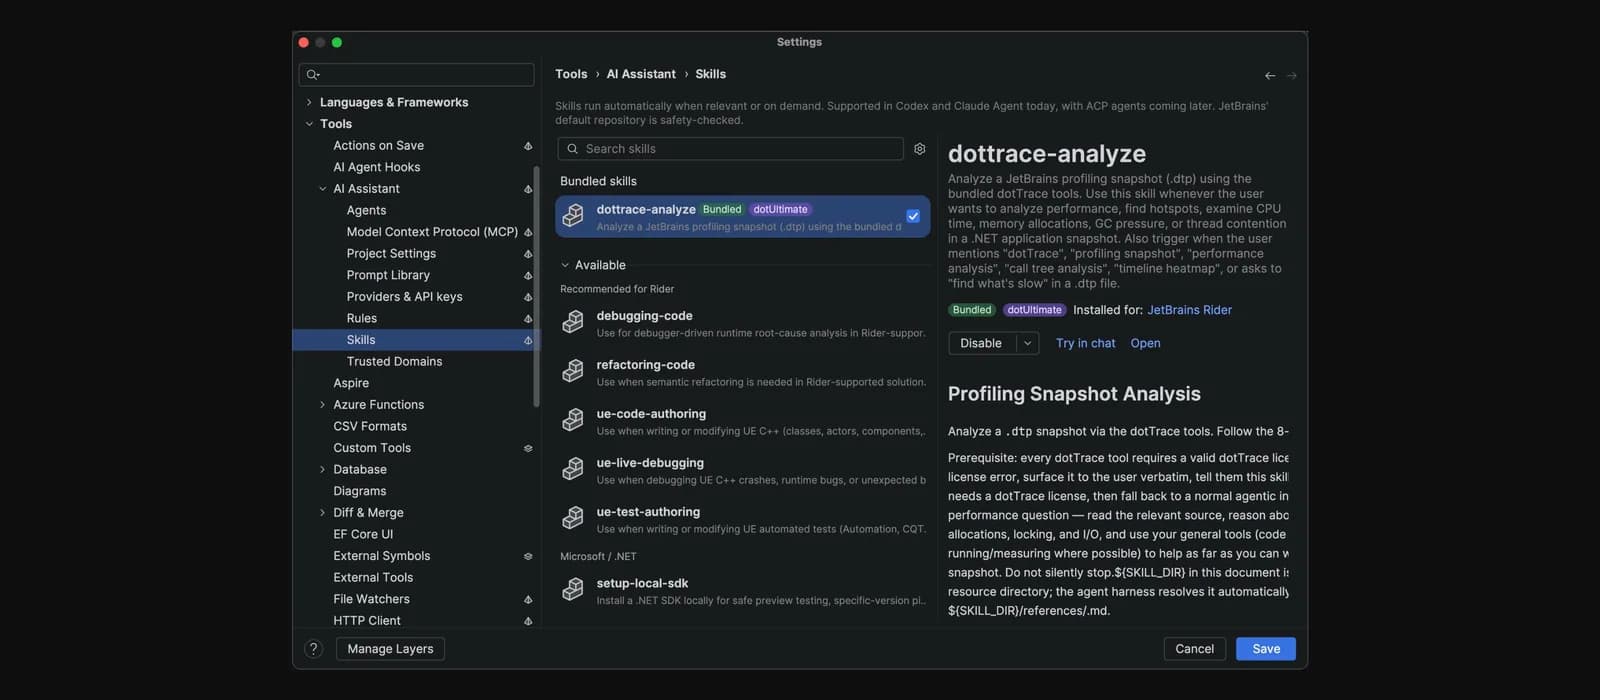Select the setup-local-sdk skill row
1600x700 pixels.
click(743, 591)
